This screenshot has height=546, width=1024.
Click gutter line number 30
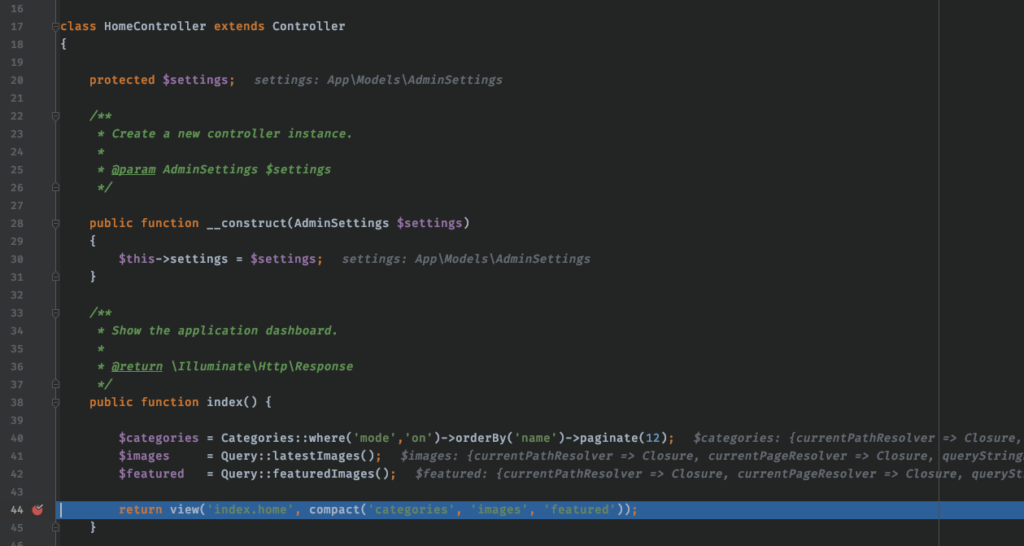(x=17, y=258)
